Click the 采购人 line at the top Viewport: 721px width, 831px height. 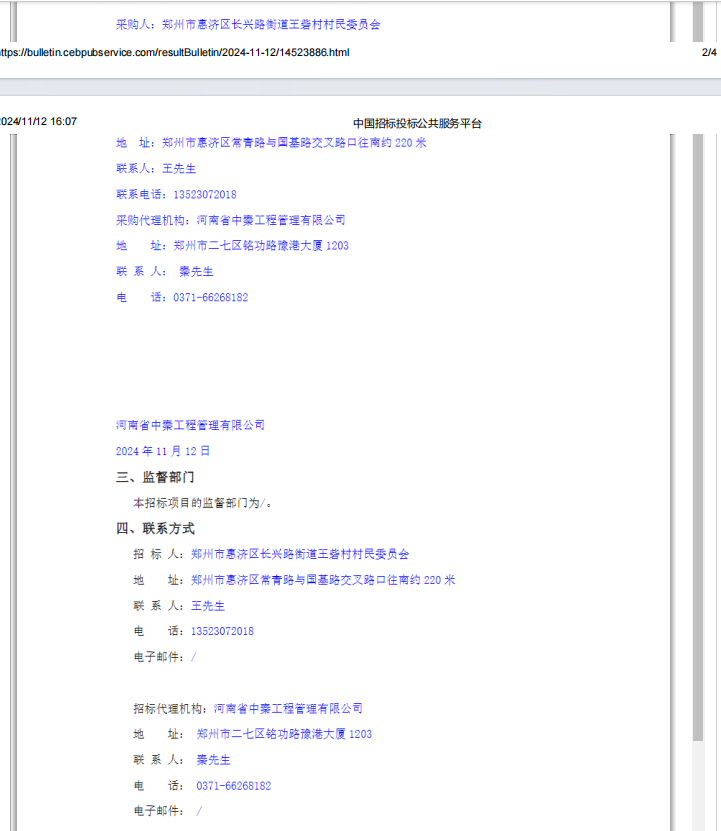pyautogui.click(x=247, y=24)
